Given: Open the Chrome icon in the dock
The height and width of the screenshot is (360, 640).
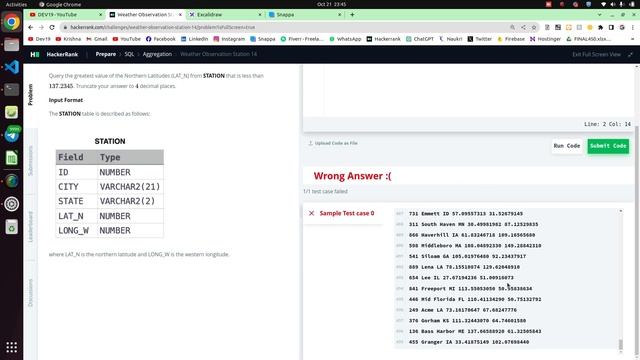Looking at the screenshot, I should (x=11, y=22).
